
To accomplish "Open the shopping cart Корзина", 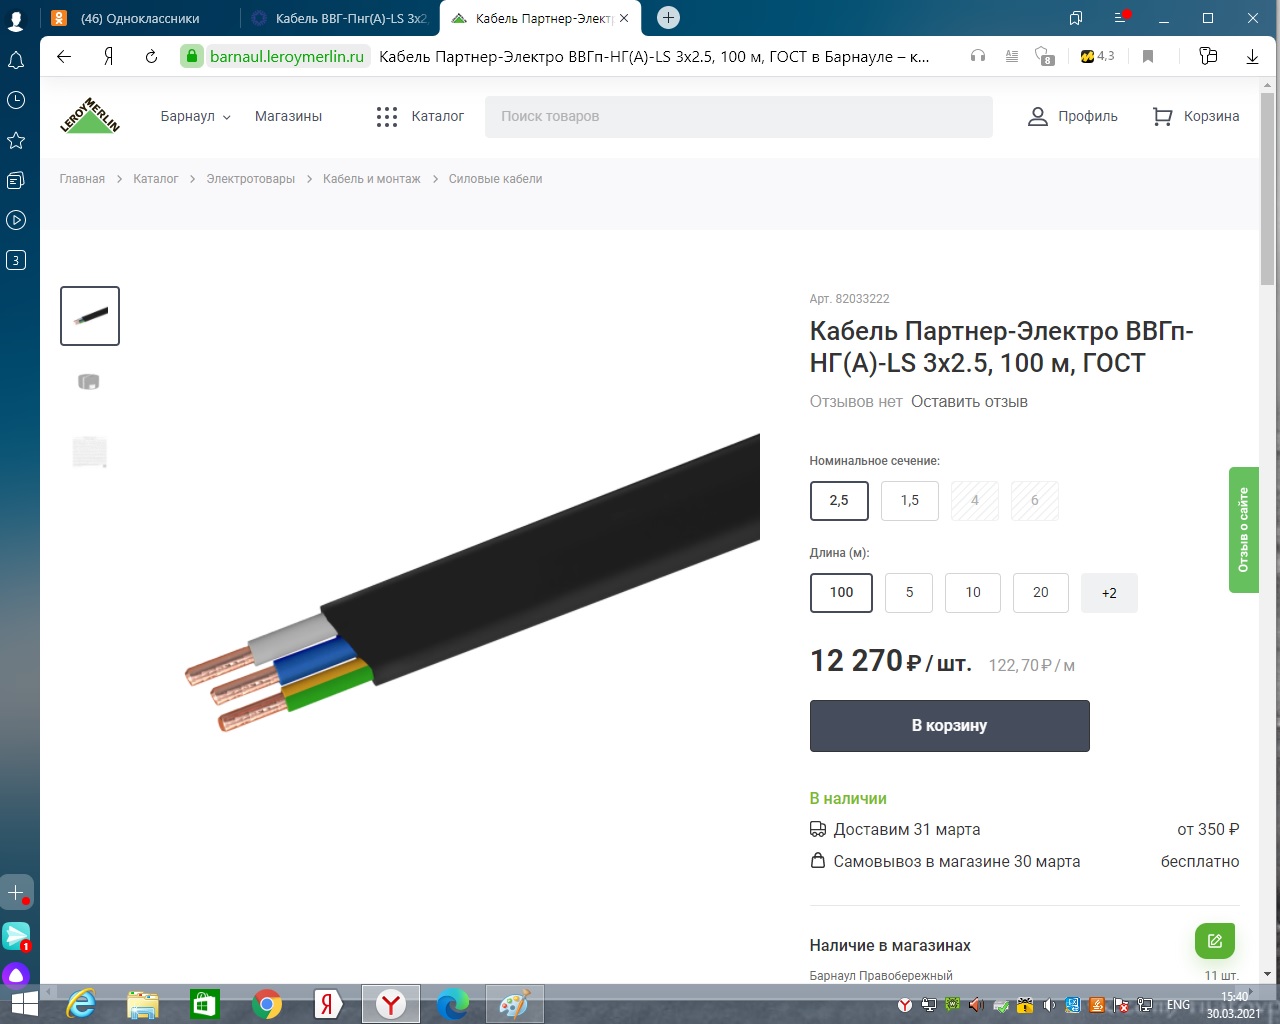I will click(1195, 116).
